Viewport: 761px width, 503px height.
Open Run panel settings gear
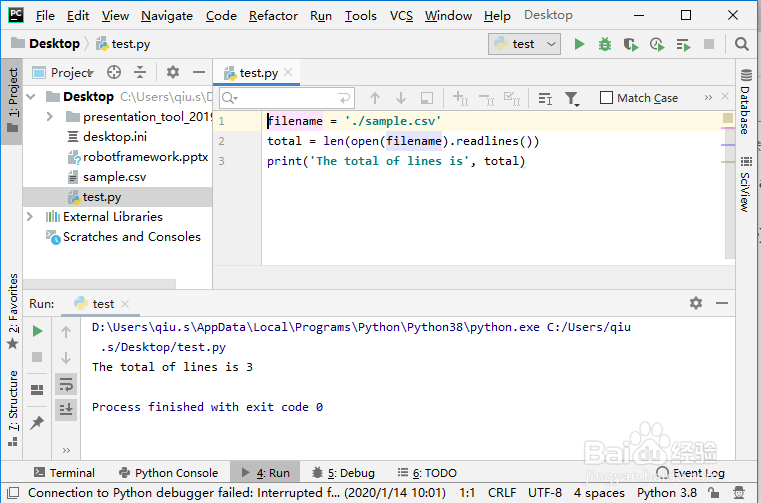(x=696, y=303)
